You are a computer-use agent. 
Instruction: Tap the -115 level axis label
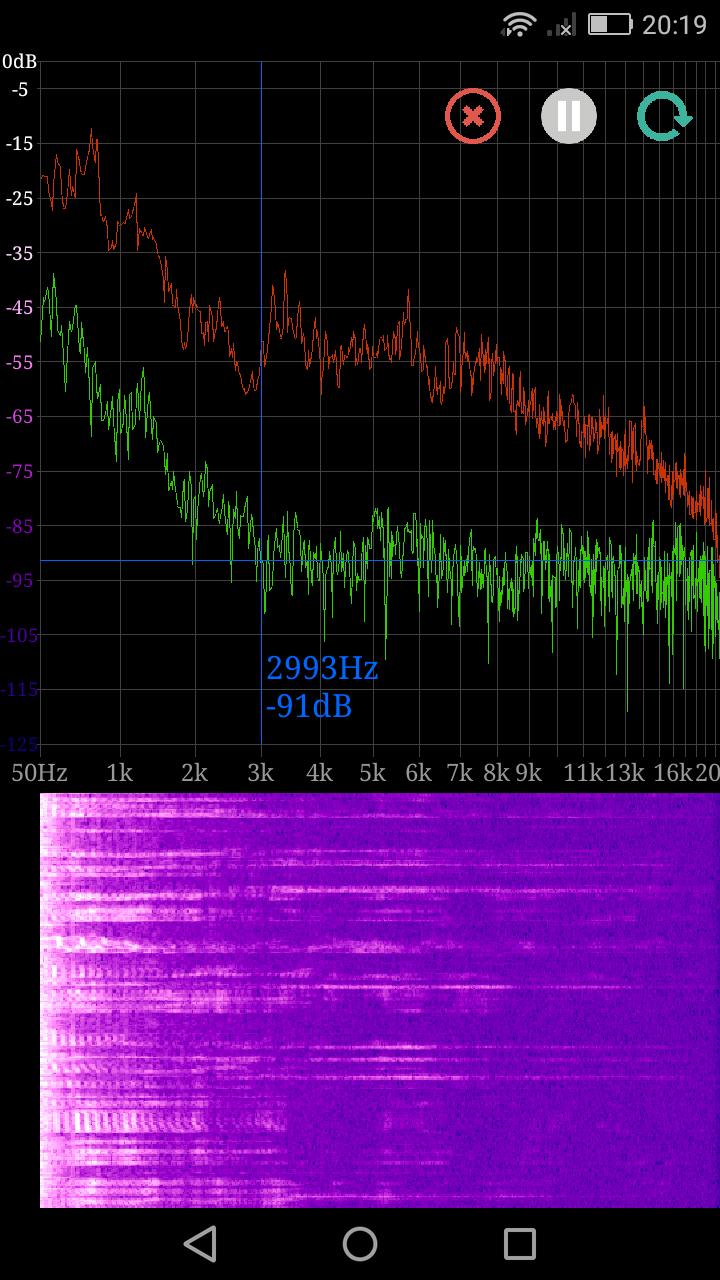20,689
